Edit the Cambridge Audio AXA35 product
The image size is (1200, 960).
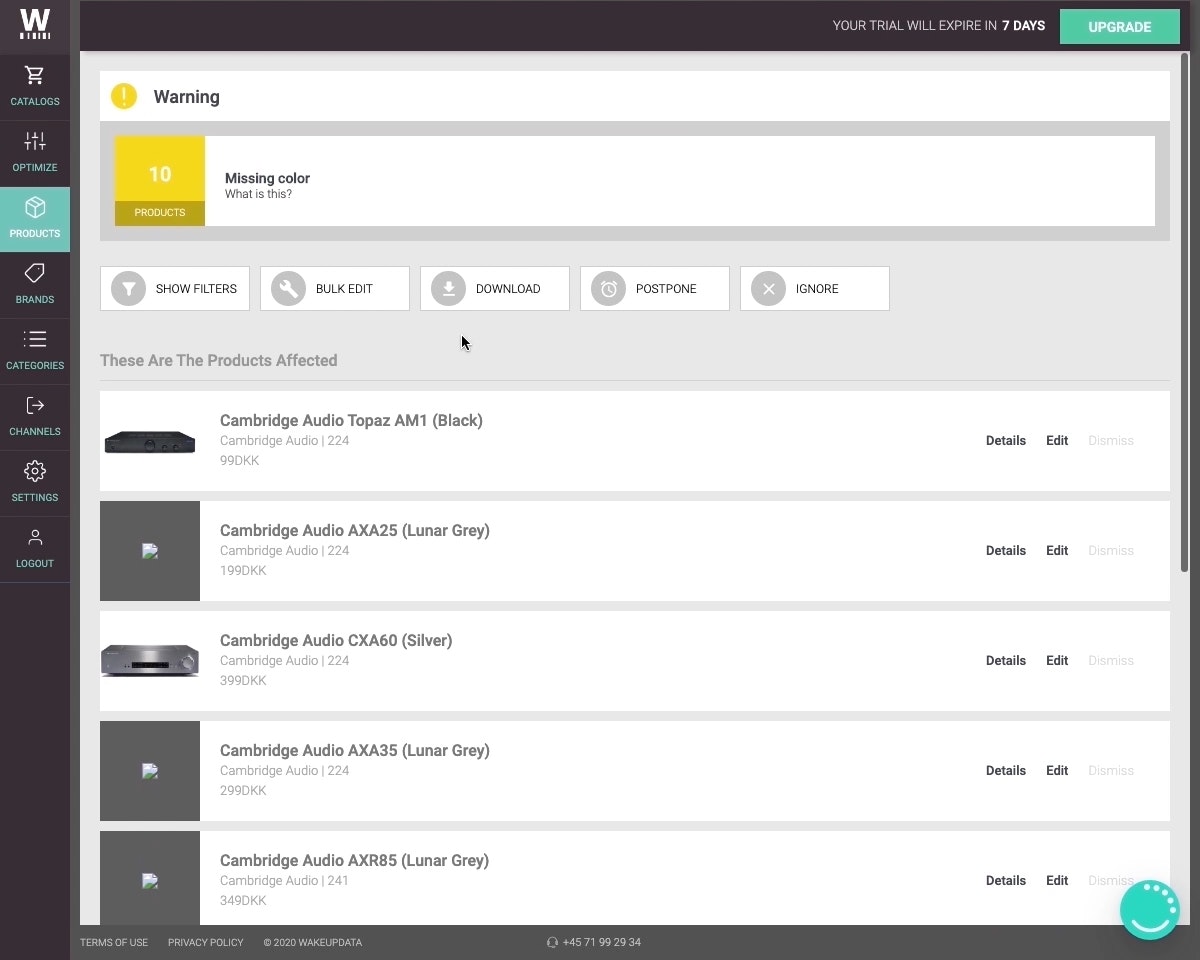pyautogui.click(x=1057, y=770)
